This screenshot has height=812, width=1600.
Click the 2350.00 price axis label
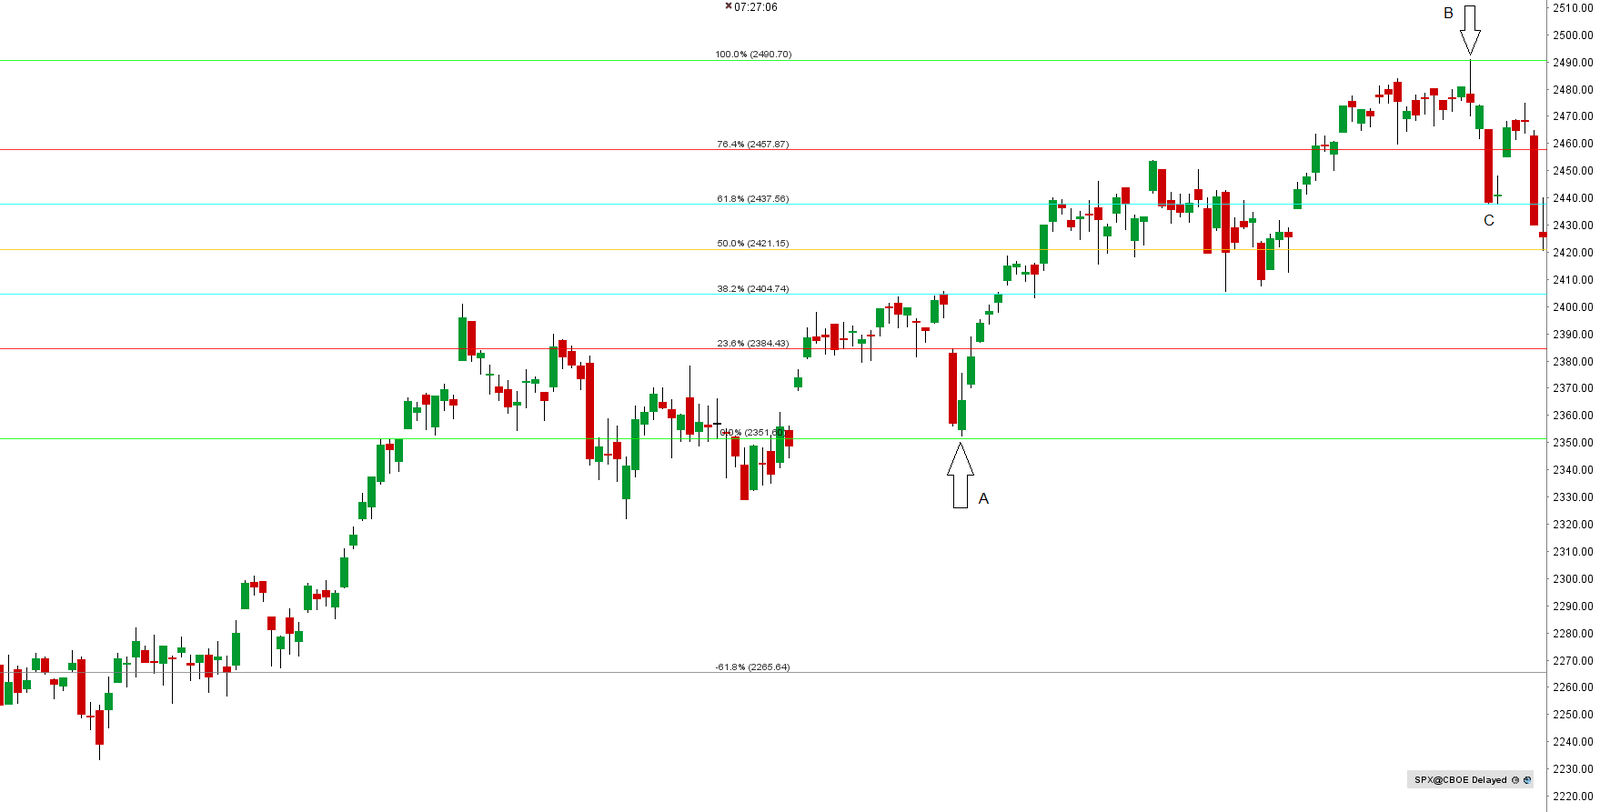click(1572, 443)
